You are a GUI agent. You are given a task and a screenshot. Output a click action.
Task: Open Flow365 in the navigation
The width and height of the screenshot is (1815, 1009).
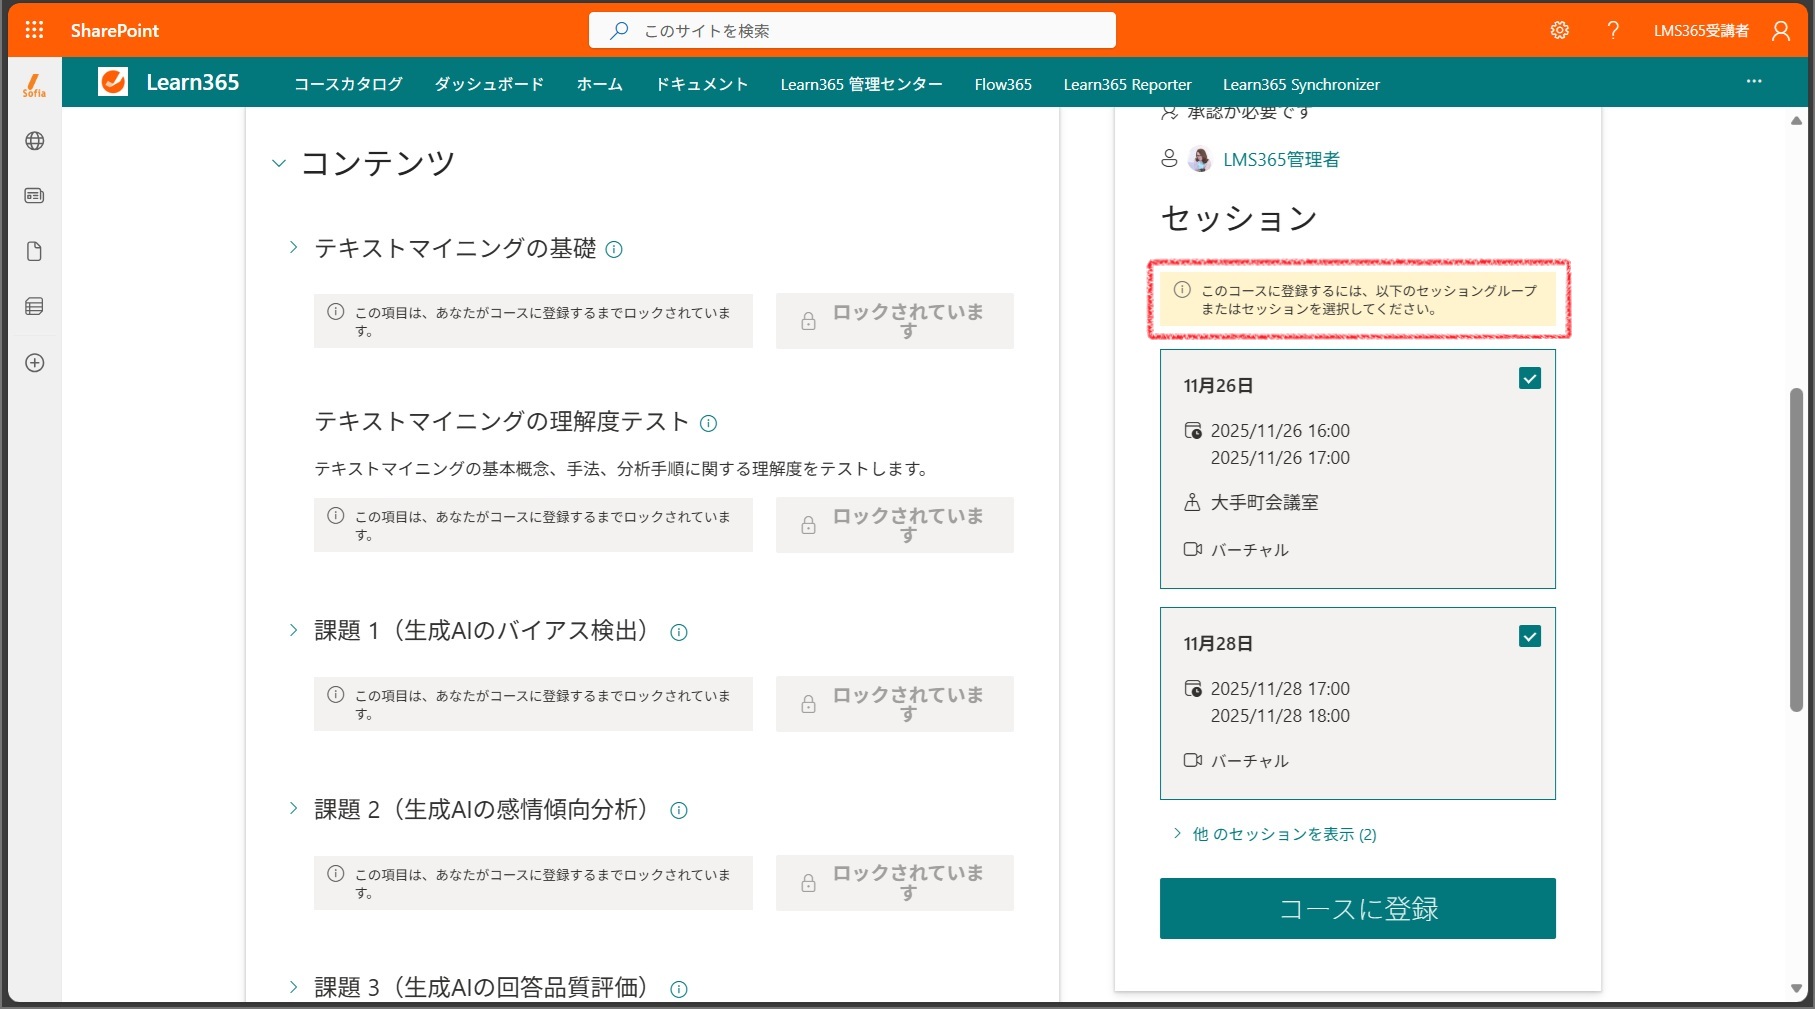1003,84
